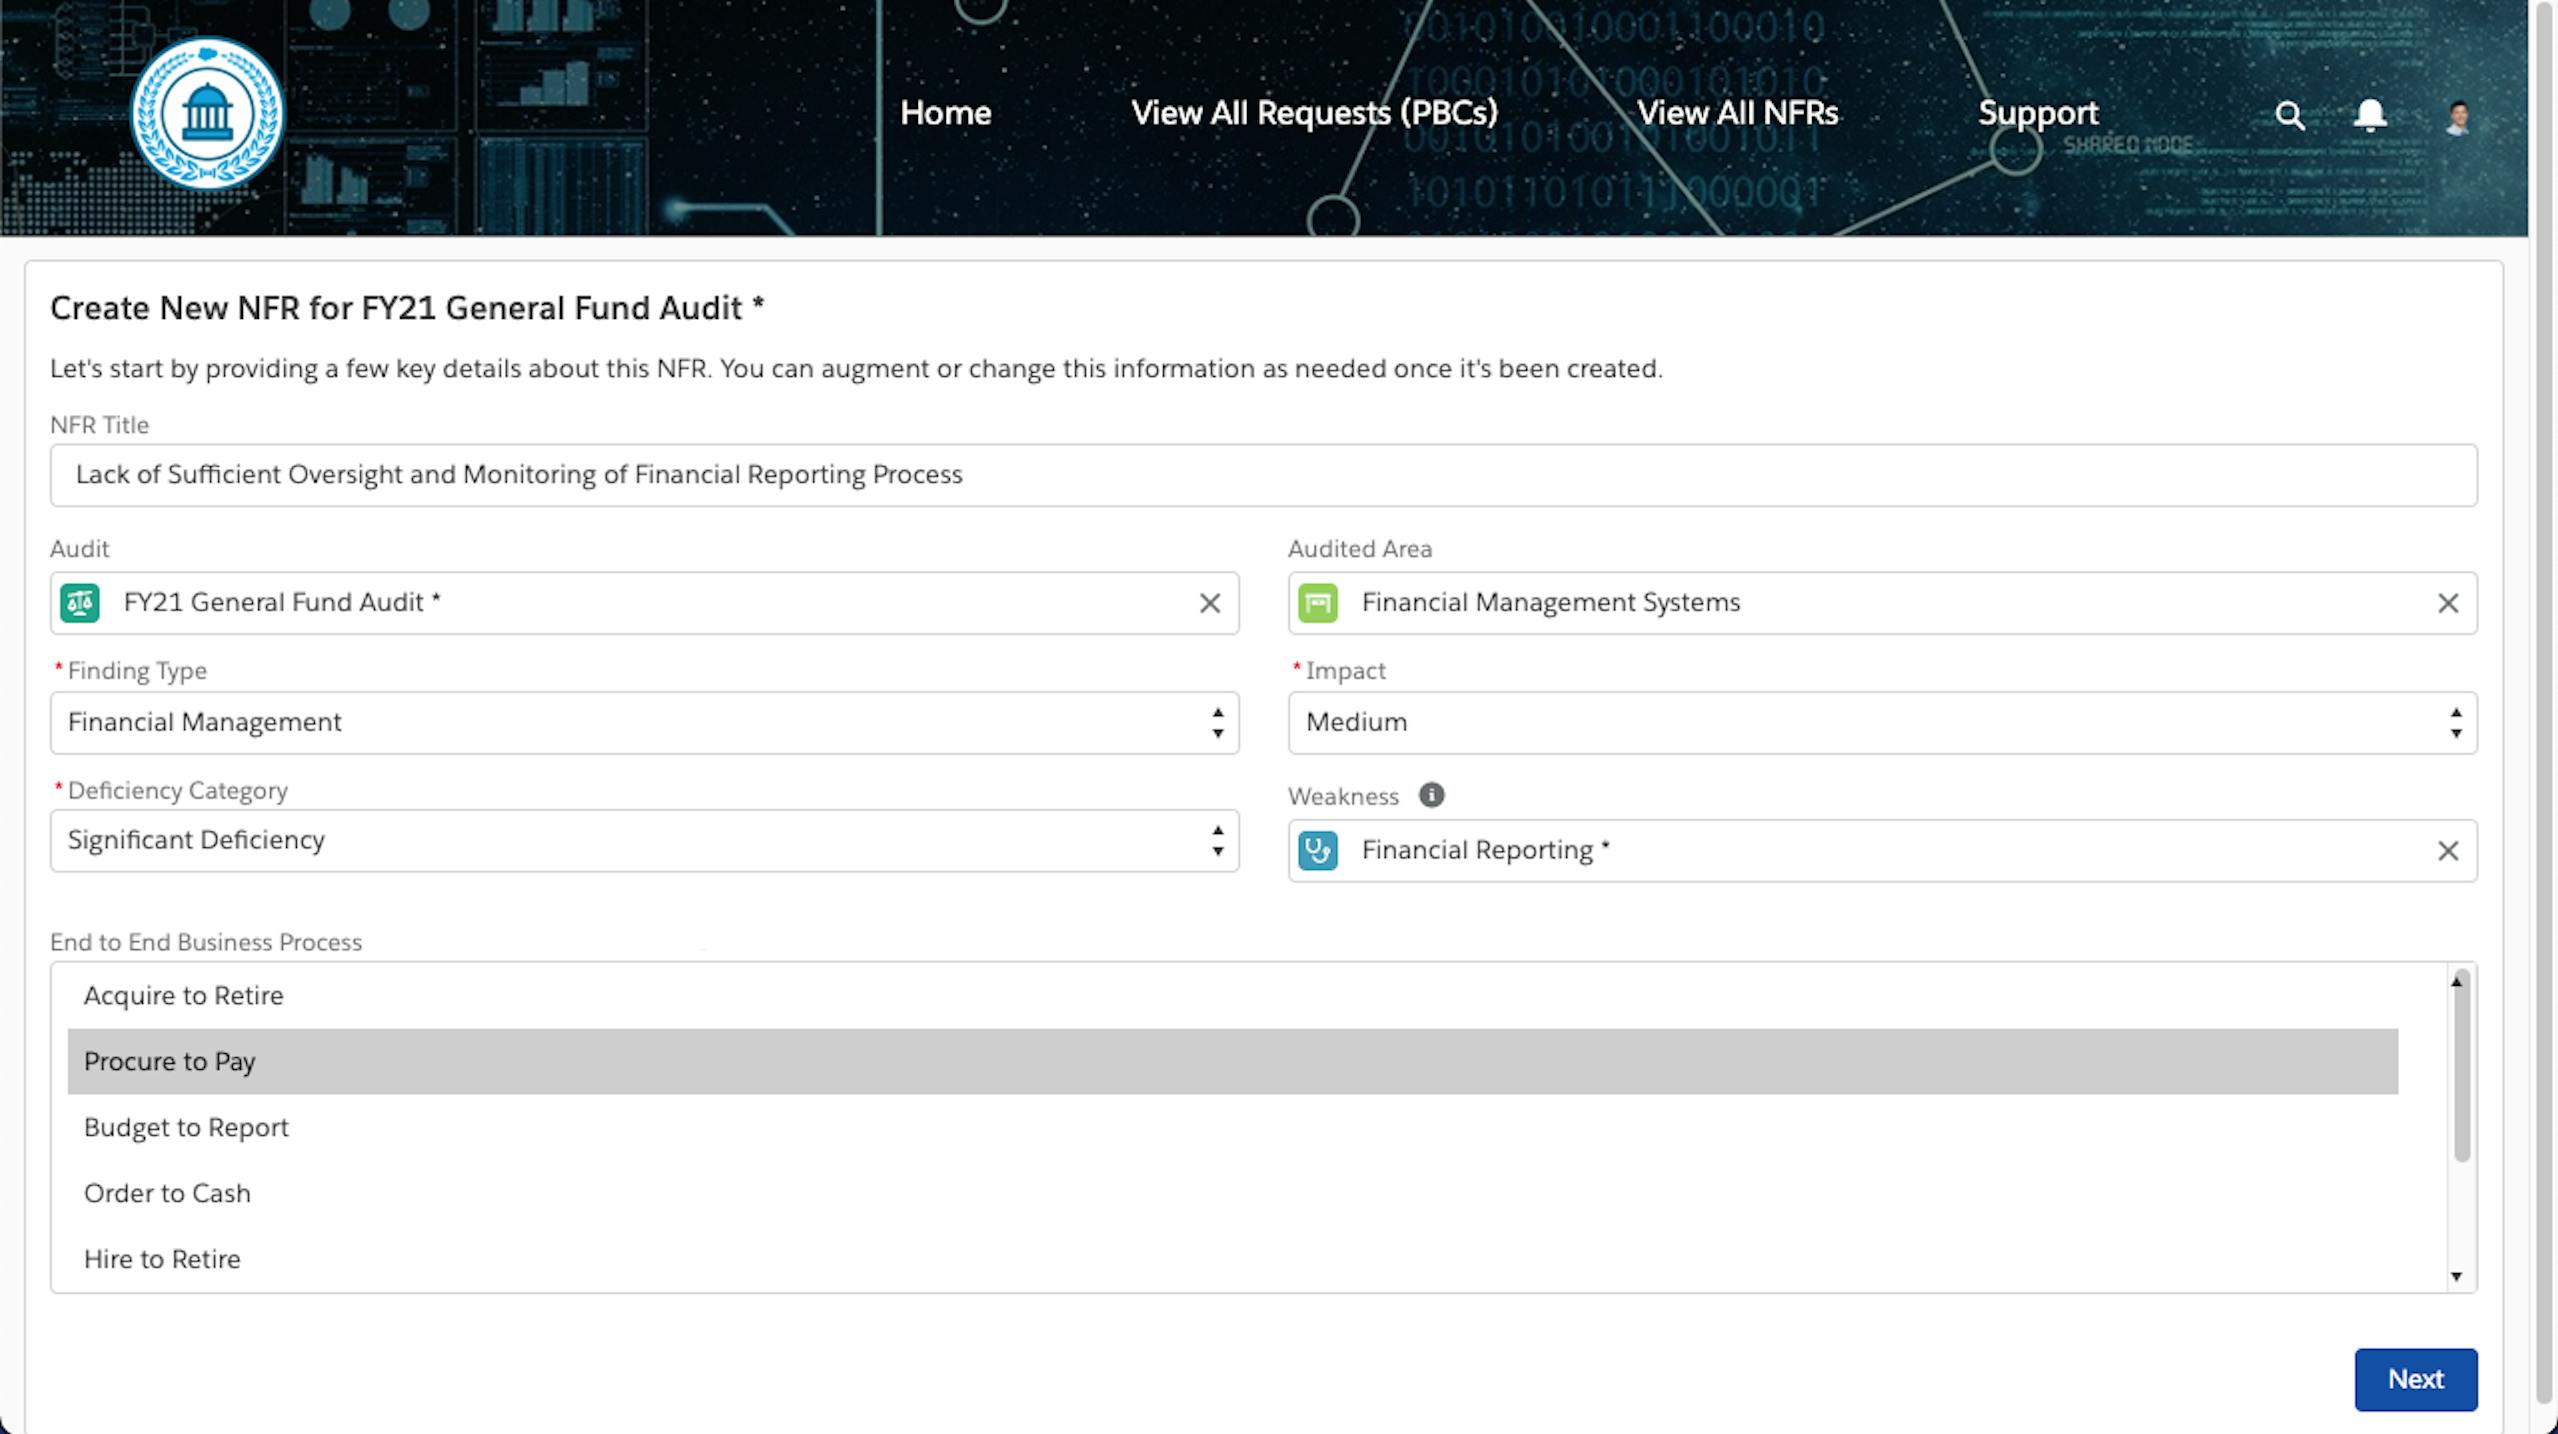Show the Weakness info tooltip icon
This screenshot has width=2558, height=1434.
[x=1431, y=795]
